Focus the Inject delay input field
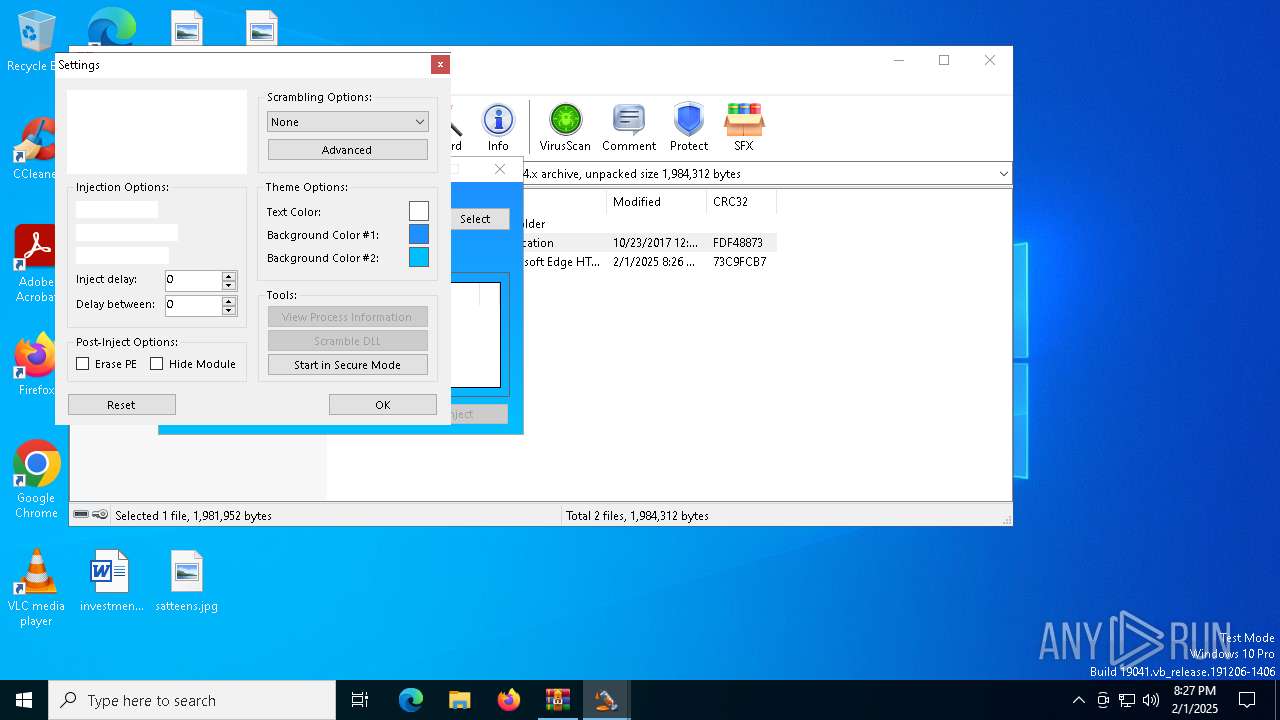 point(193,281)
